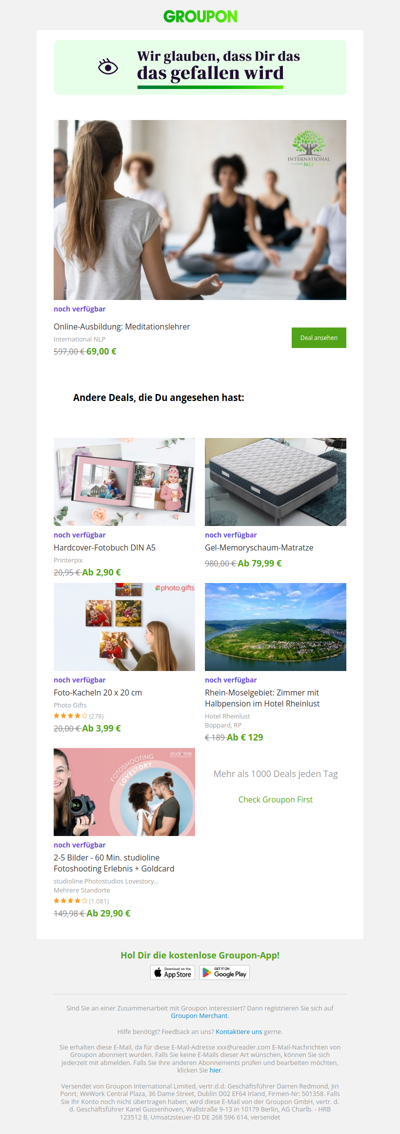Open the Hardcover-Fotobuch image
The image size is (400, 1134).
(x=124, y=482)
